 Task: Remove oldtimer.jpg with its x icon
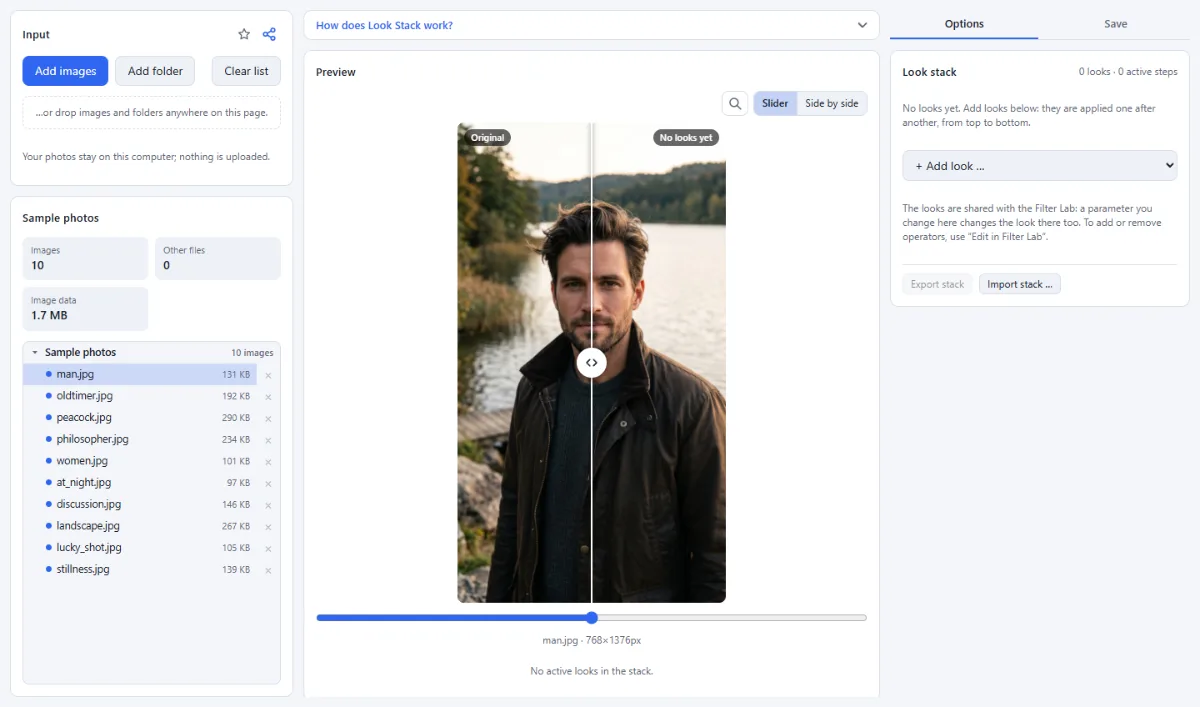coord(268,397)
